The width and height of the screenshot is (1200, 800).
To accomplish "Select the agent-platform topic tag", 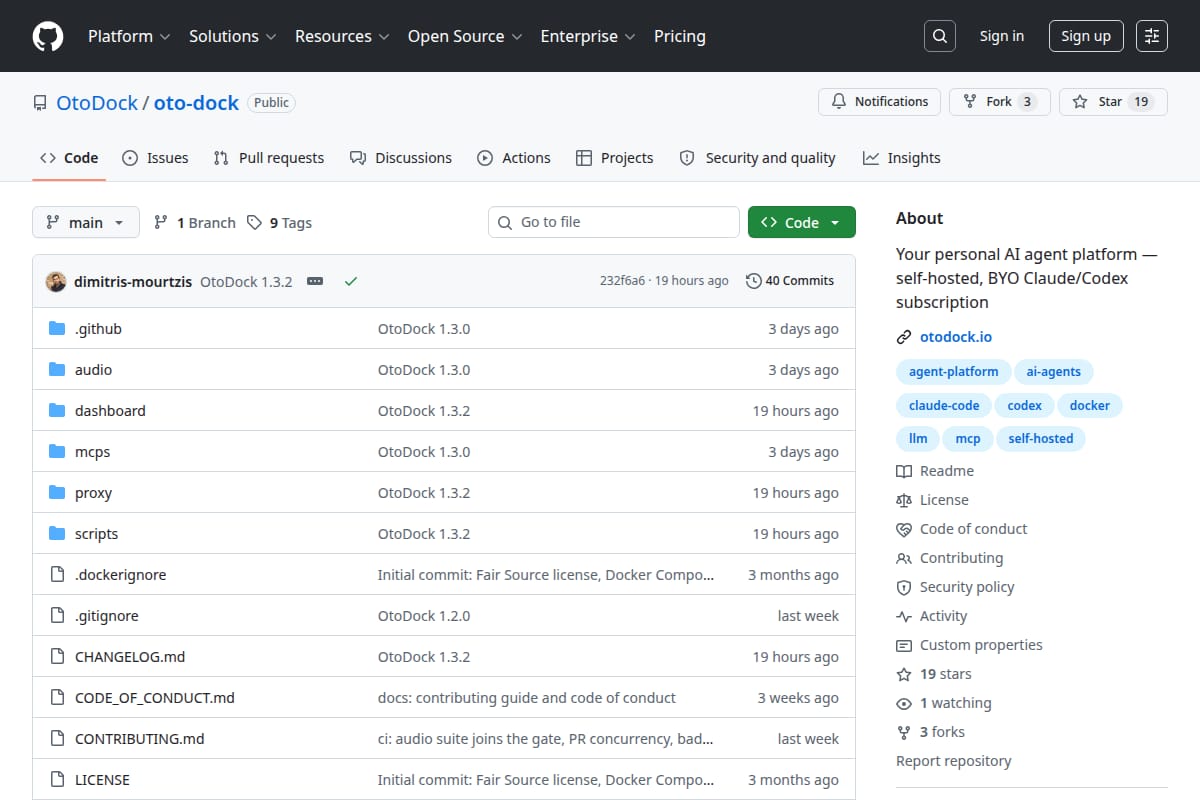I will click(x=953, y=371).
